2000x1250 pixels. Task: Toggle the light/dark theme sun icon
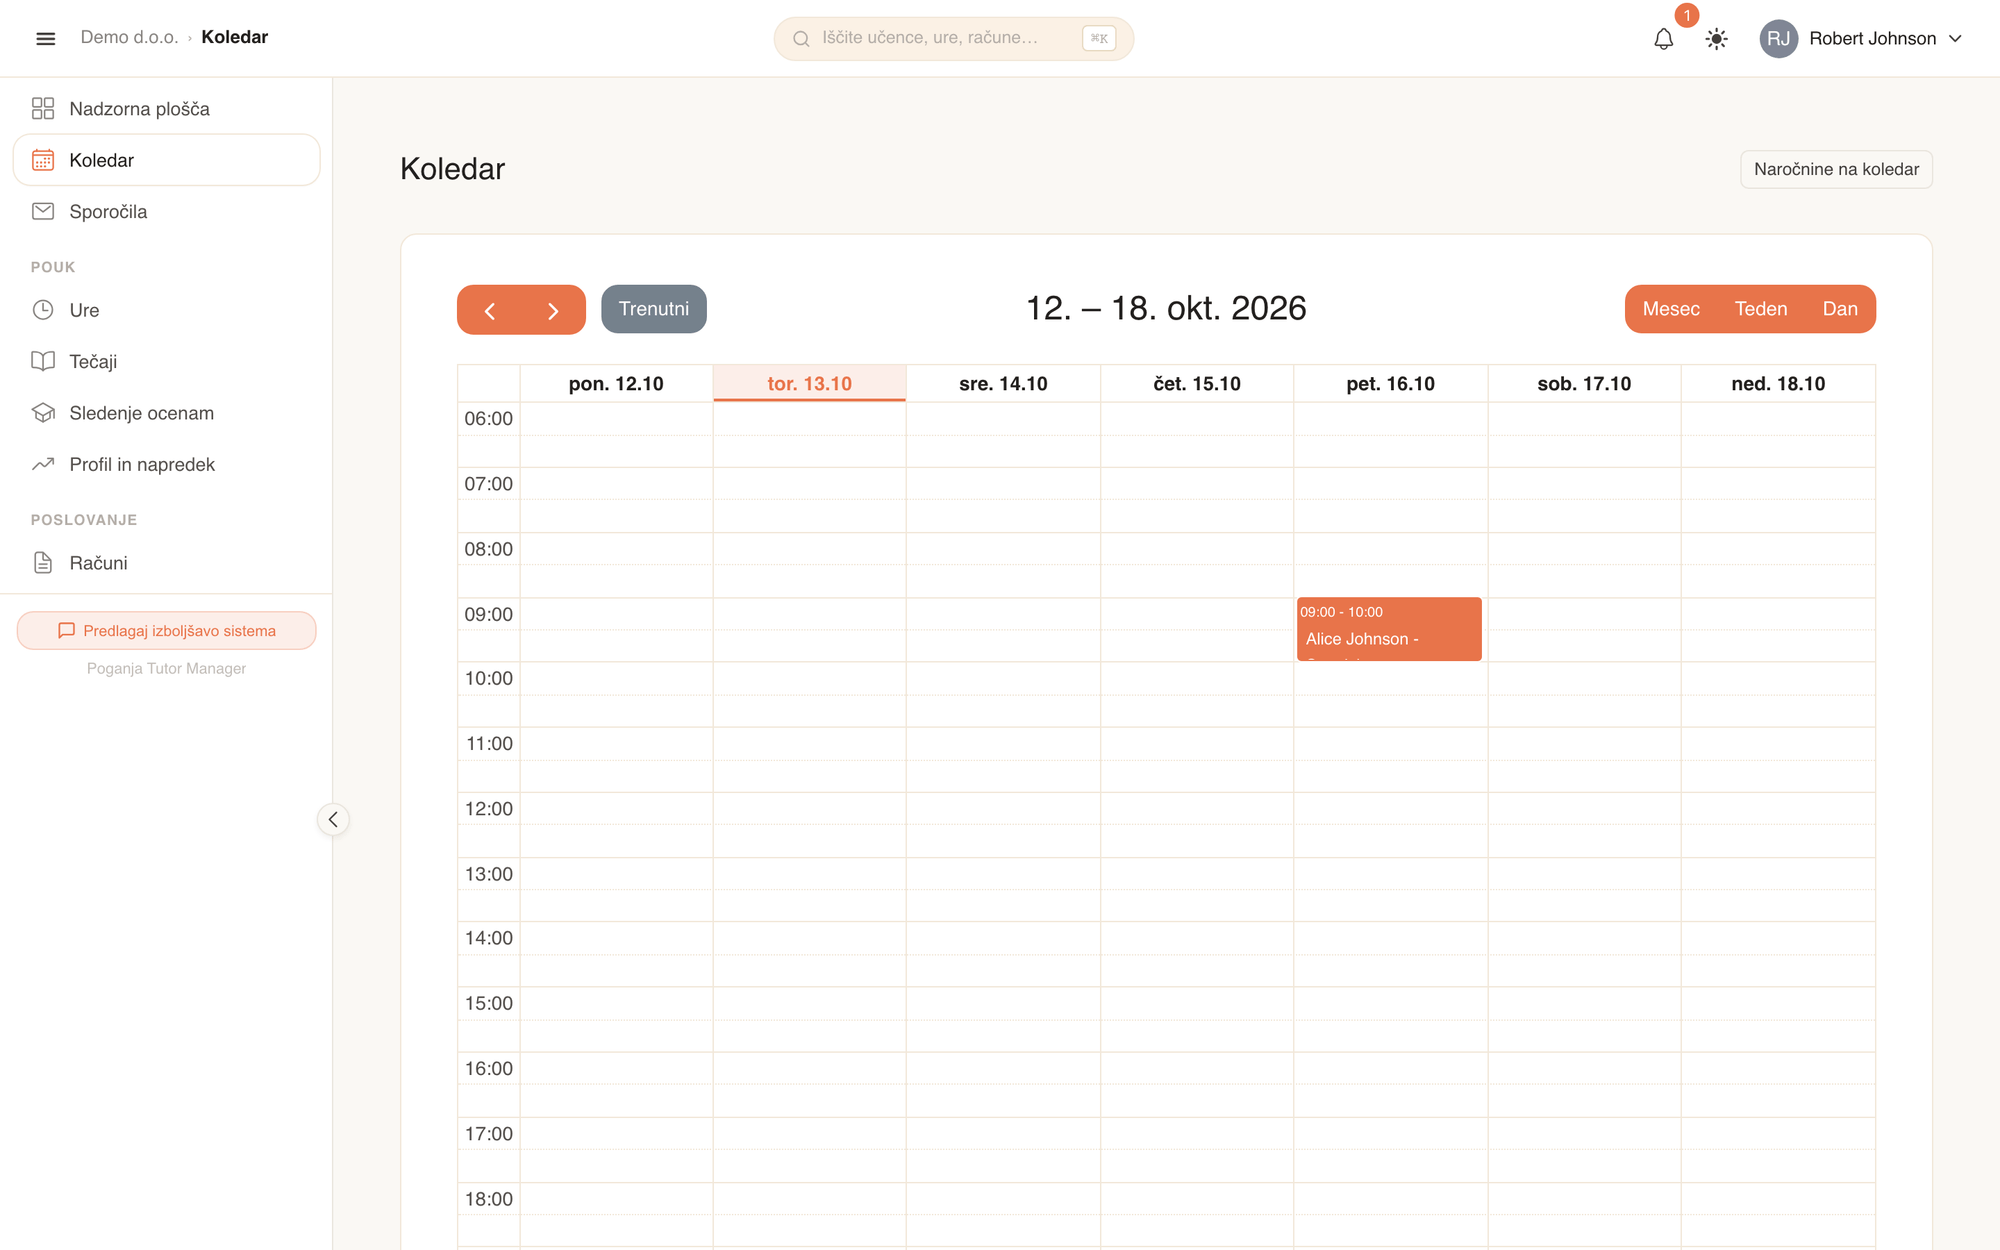pos(1716,39)
